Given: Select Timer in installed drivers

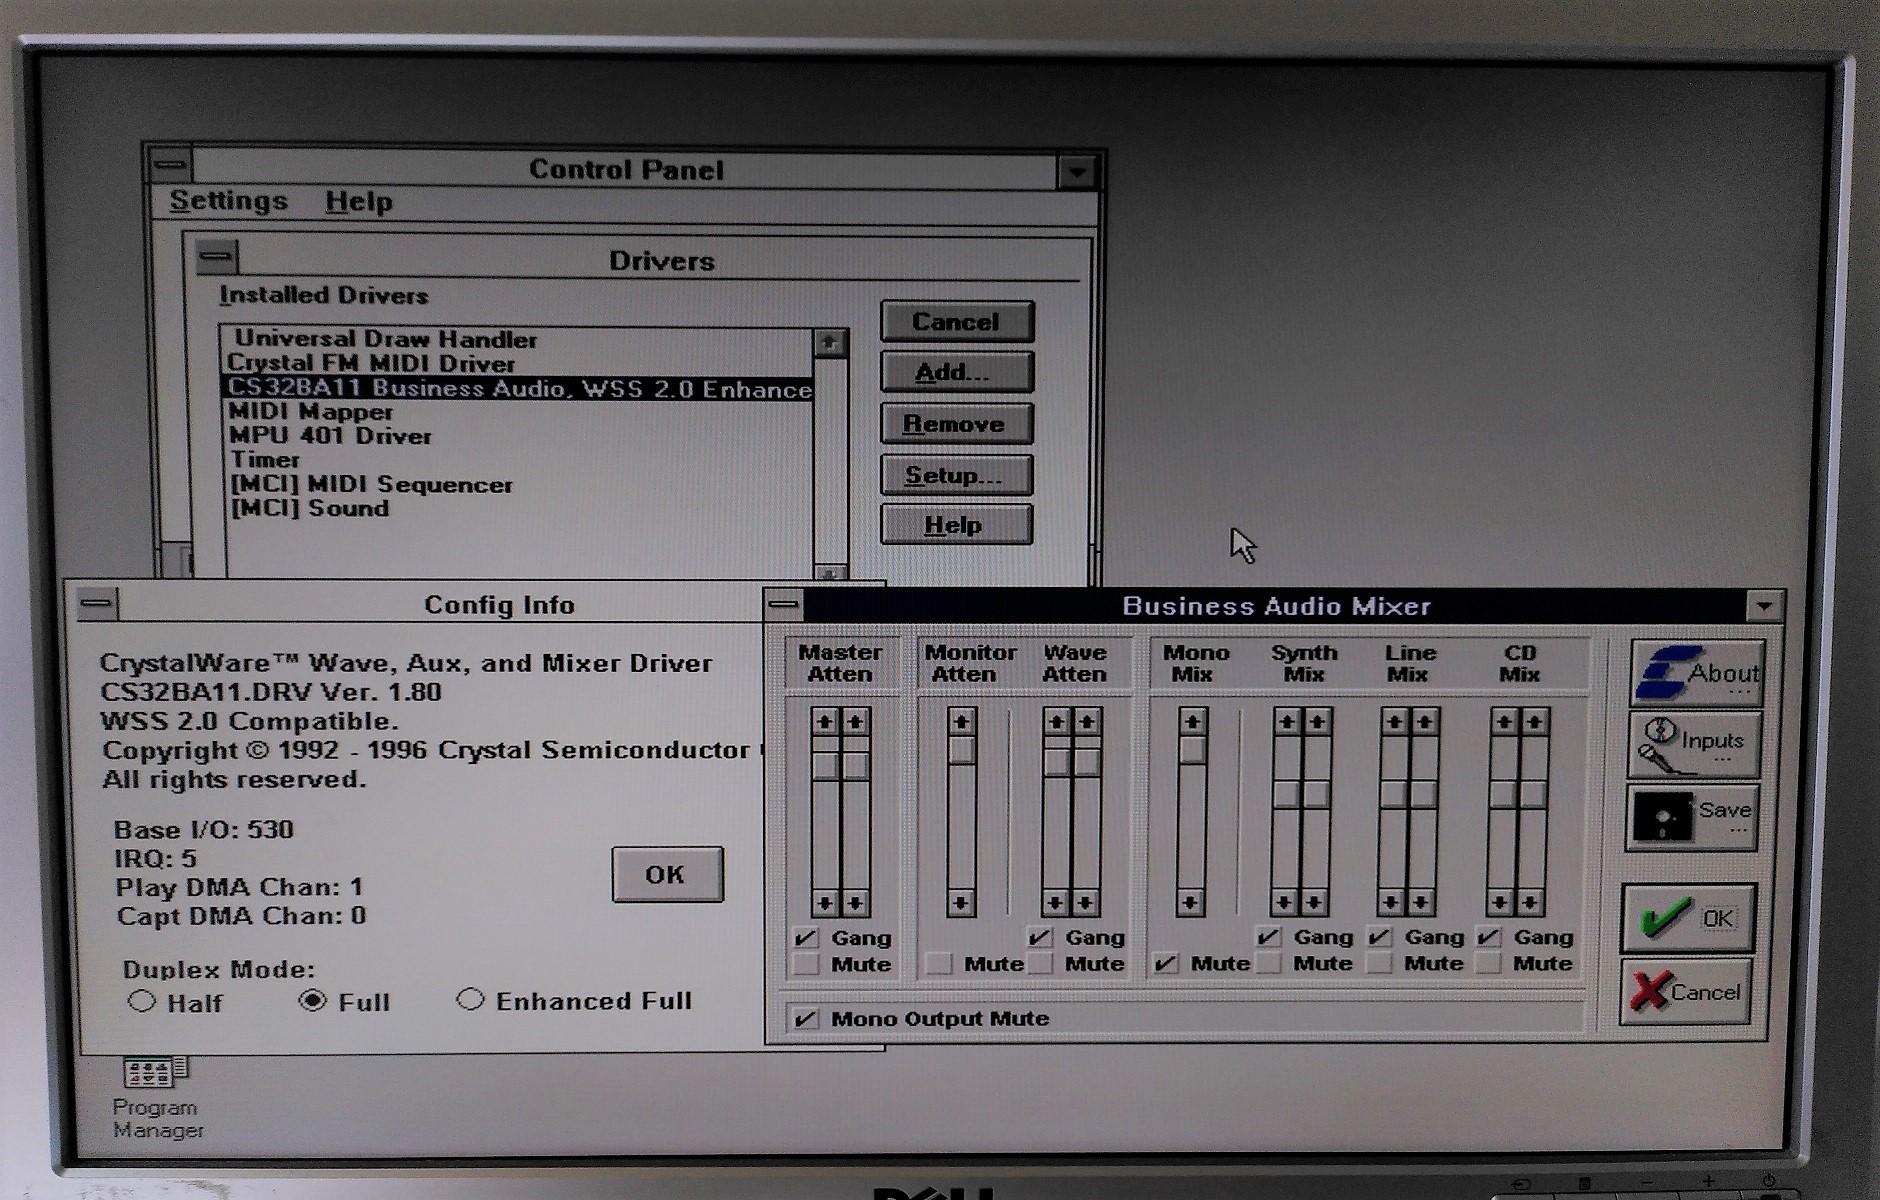Looking at the screenshot, I should pyautogui.click(x=518, y=460).
